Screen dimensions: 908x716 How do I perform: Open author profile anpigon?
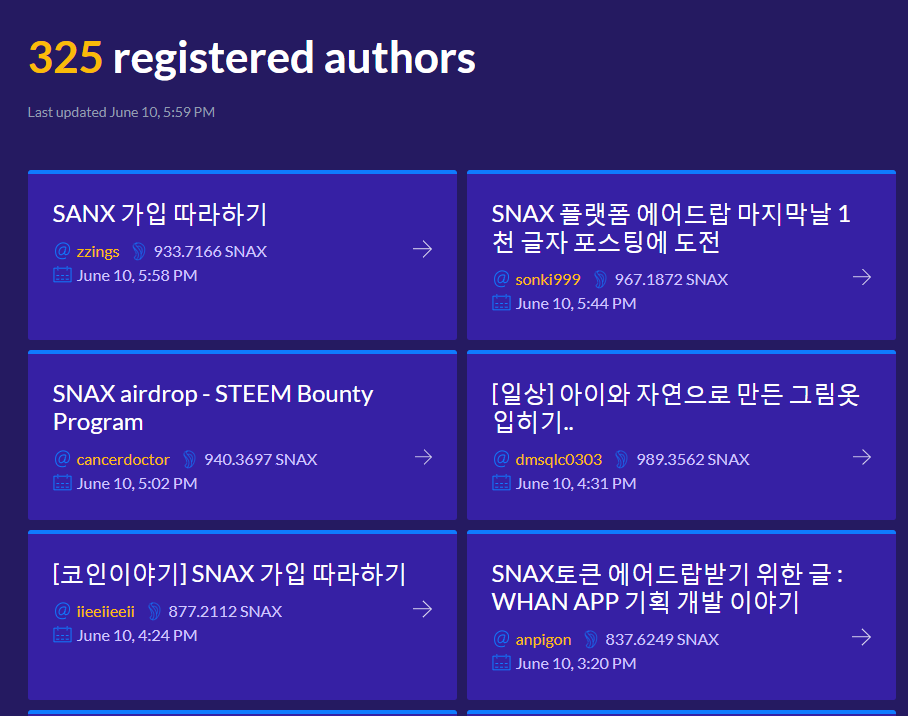[x=543, y=640]
